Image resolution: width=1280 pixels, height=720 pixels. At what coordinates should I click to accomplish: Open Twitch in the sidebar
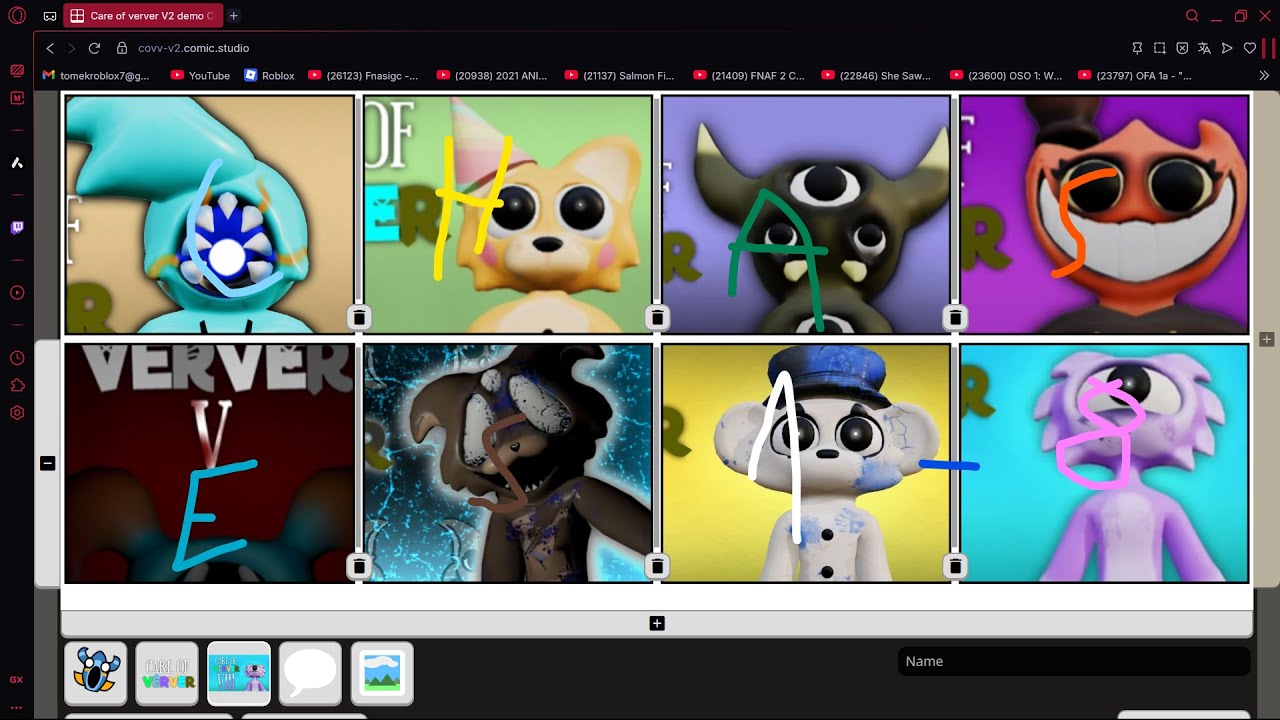coord(16,228)
